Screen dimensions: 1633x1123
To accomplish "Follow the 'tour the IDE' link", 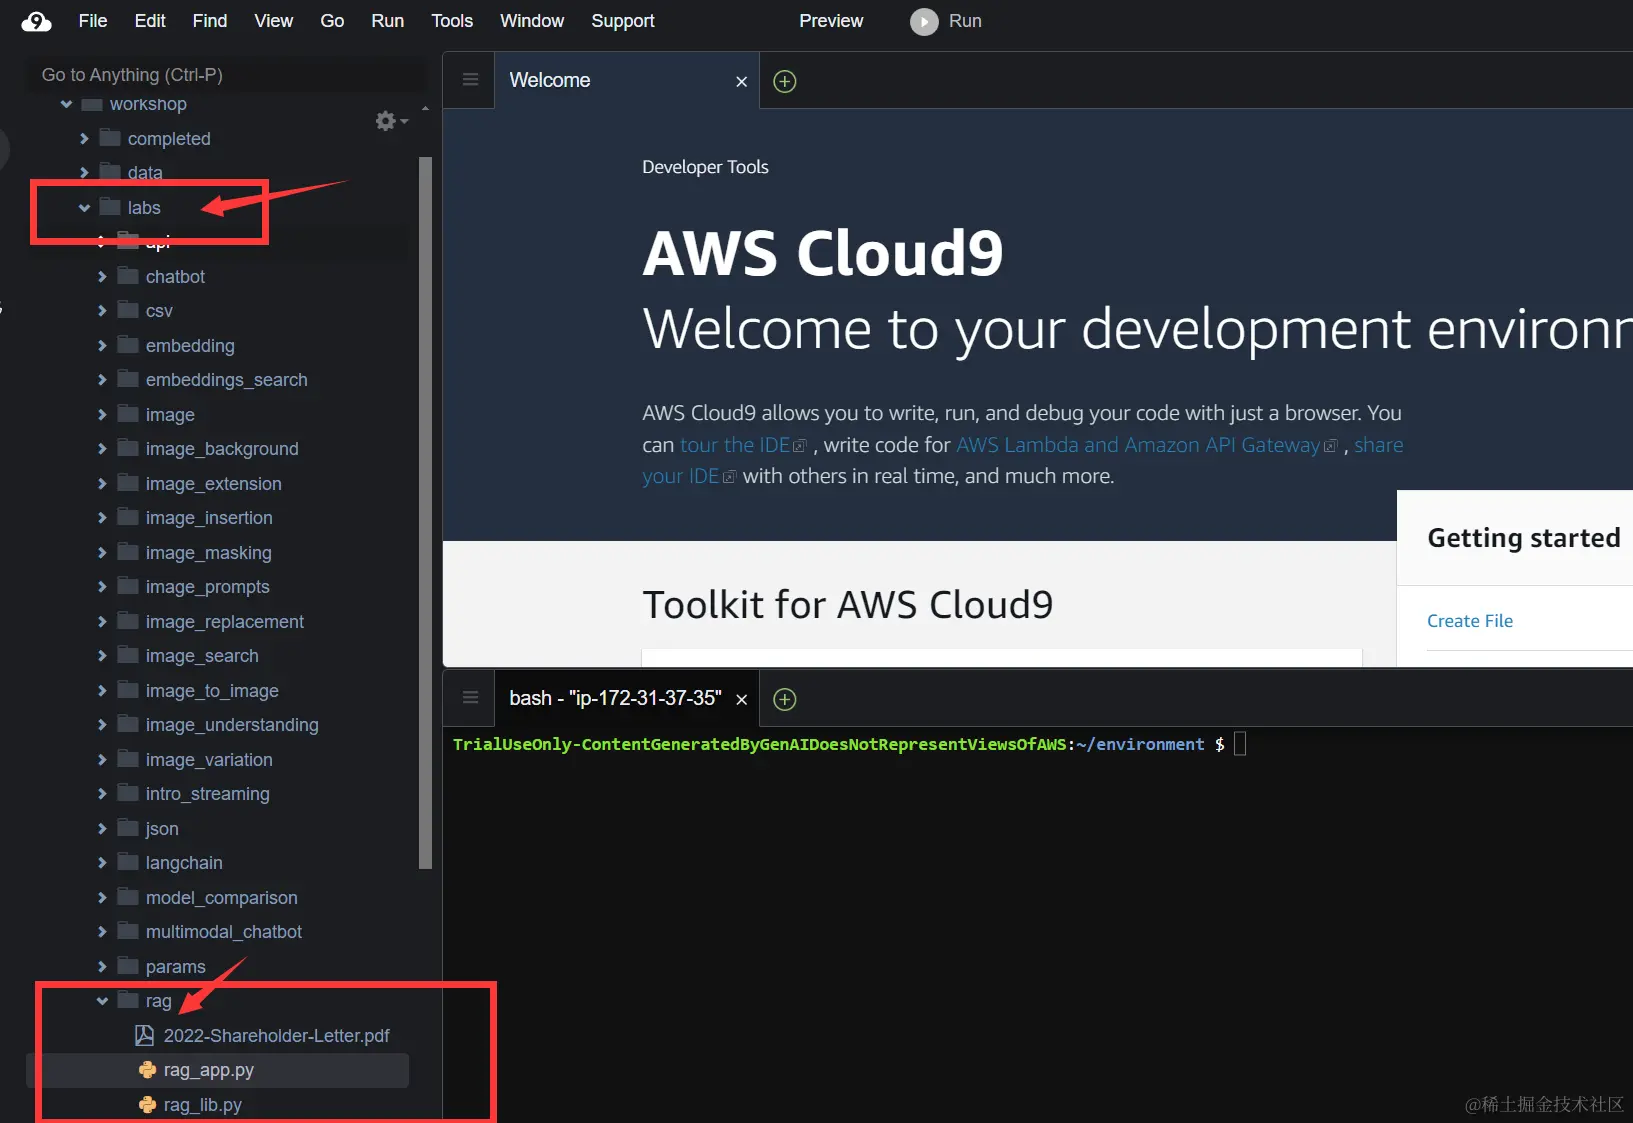I will pos(742,445).
